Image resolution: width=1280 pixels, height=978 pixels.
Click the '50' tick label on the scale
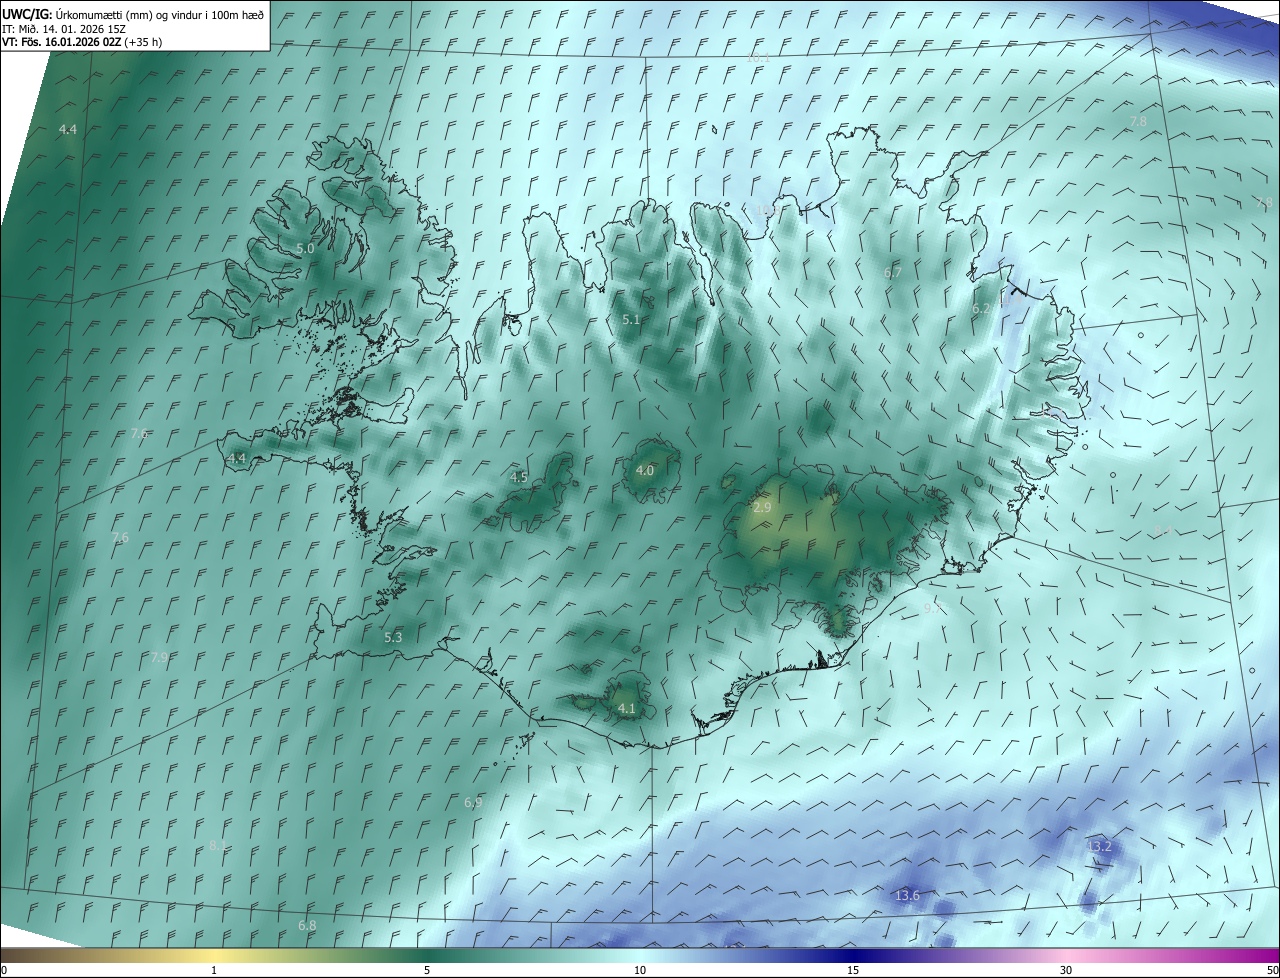1272,970
